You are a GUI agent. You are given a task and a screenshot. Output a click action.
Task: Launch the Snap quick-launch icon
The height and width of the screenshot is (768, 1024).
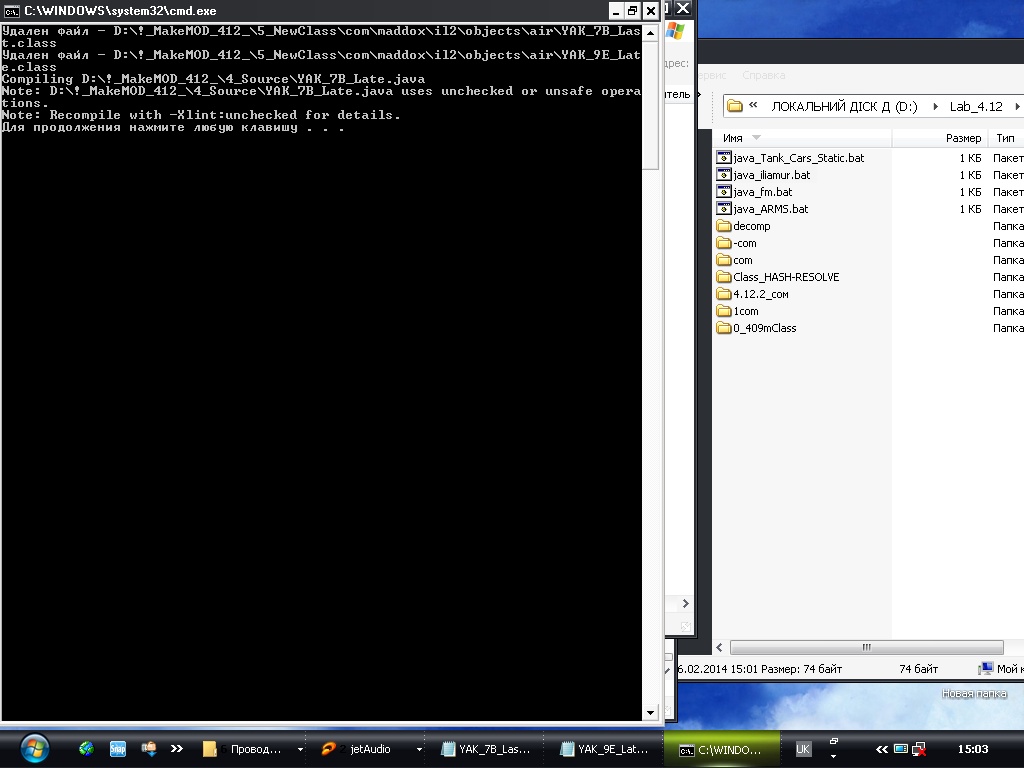(118, 749)
